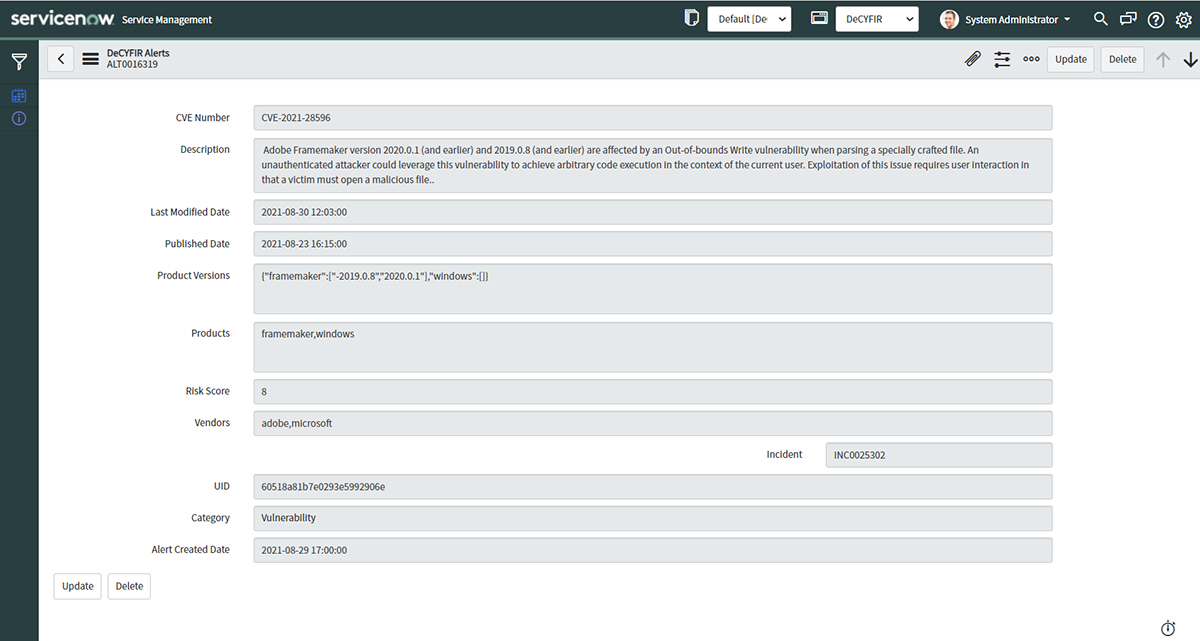Click the bottom Delete button
This screenshot has height=641, width=1200.
point(129,586)
